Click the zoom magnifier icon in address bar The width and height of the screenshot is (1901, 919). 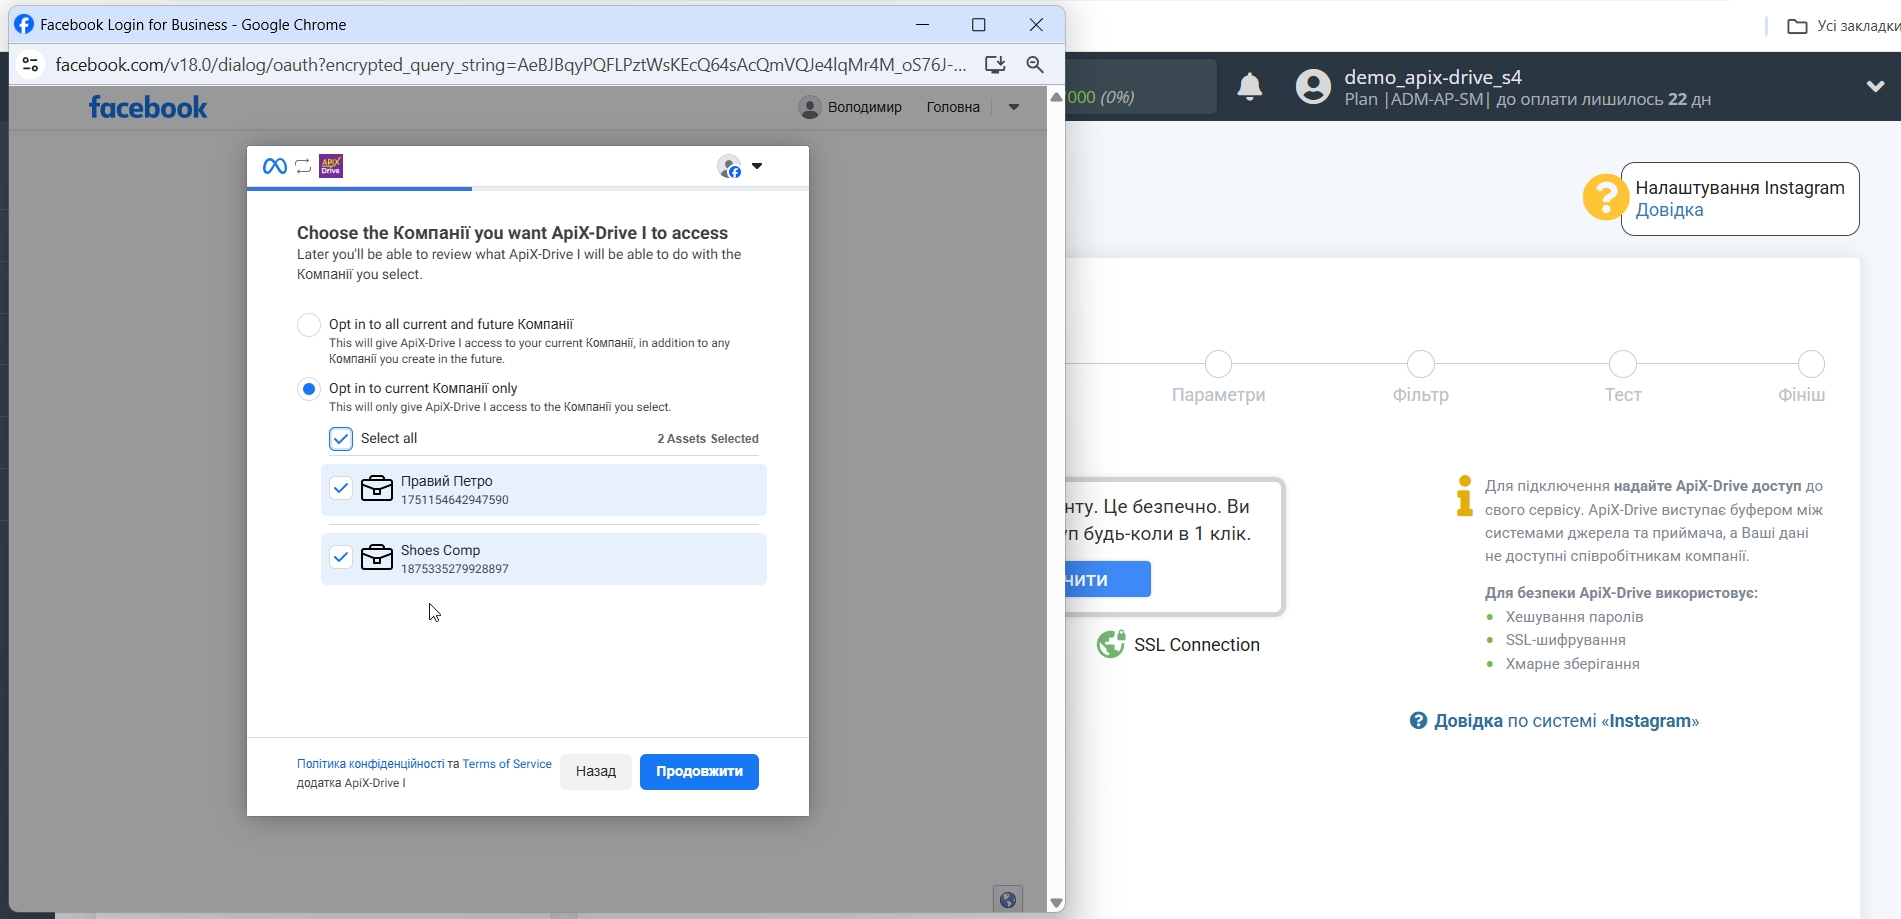click(x=1035, y=64)
